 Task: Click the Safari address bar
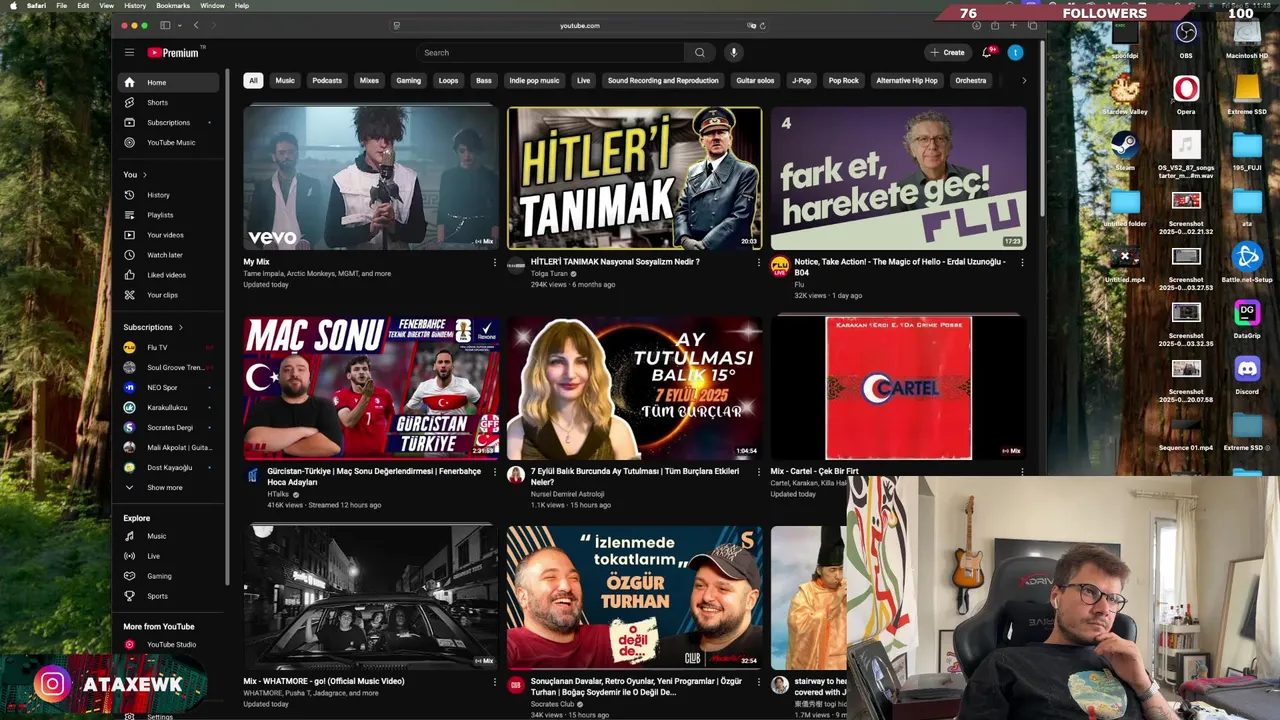(x=580, y=25)
